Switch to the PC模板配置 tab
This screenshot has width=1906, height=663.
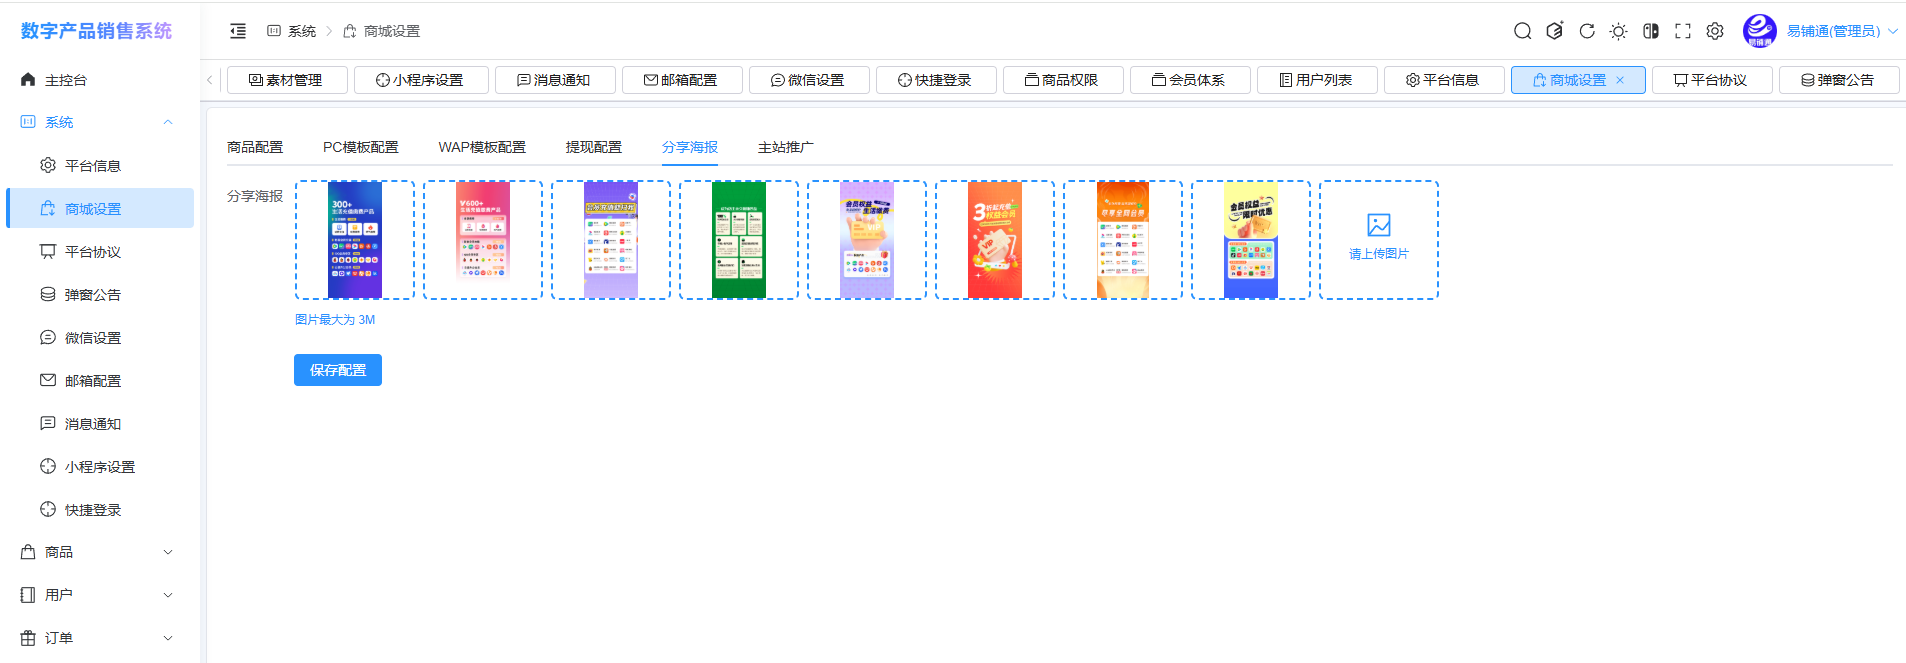(360, 147)
